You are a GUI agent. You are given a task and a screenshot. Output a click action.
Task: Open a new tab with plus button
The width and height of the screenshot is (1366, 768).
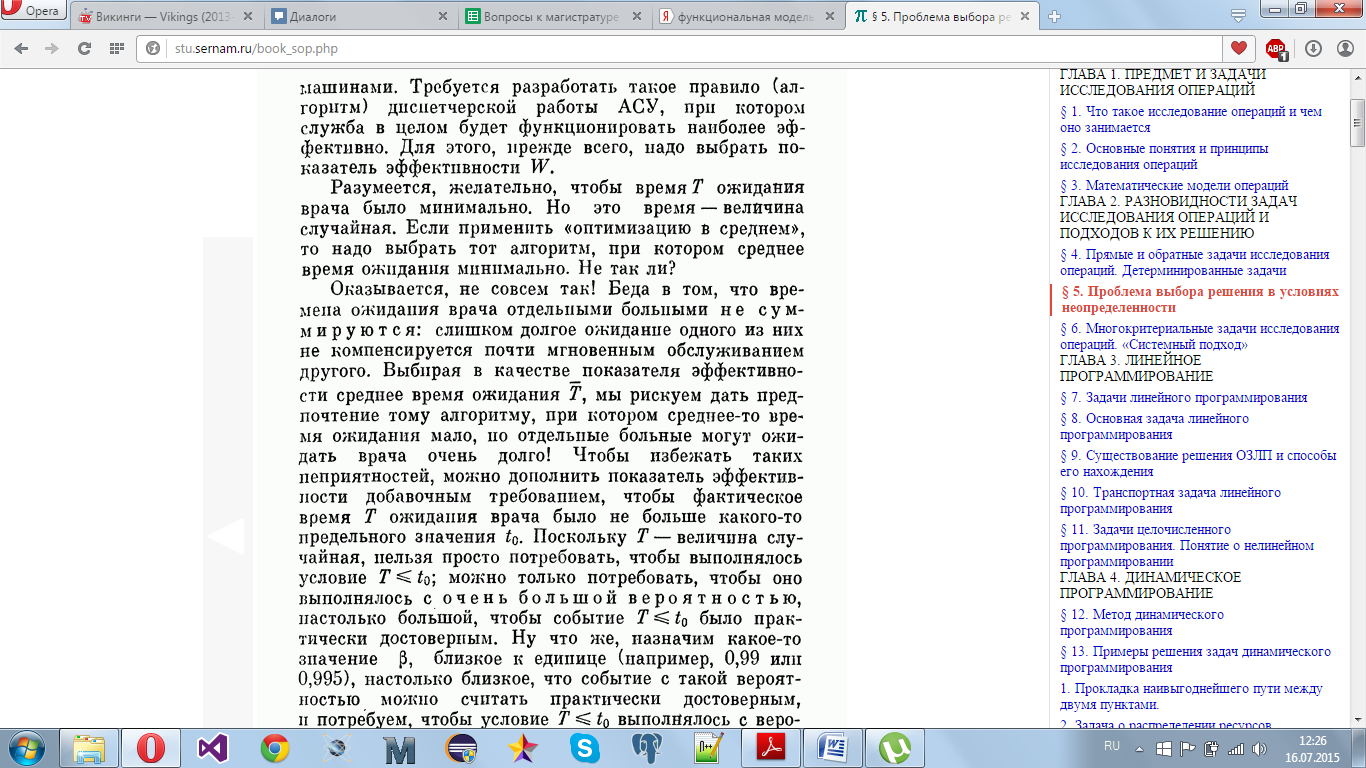point(1054,16)
